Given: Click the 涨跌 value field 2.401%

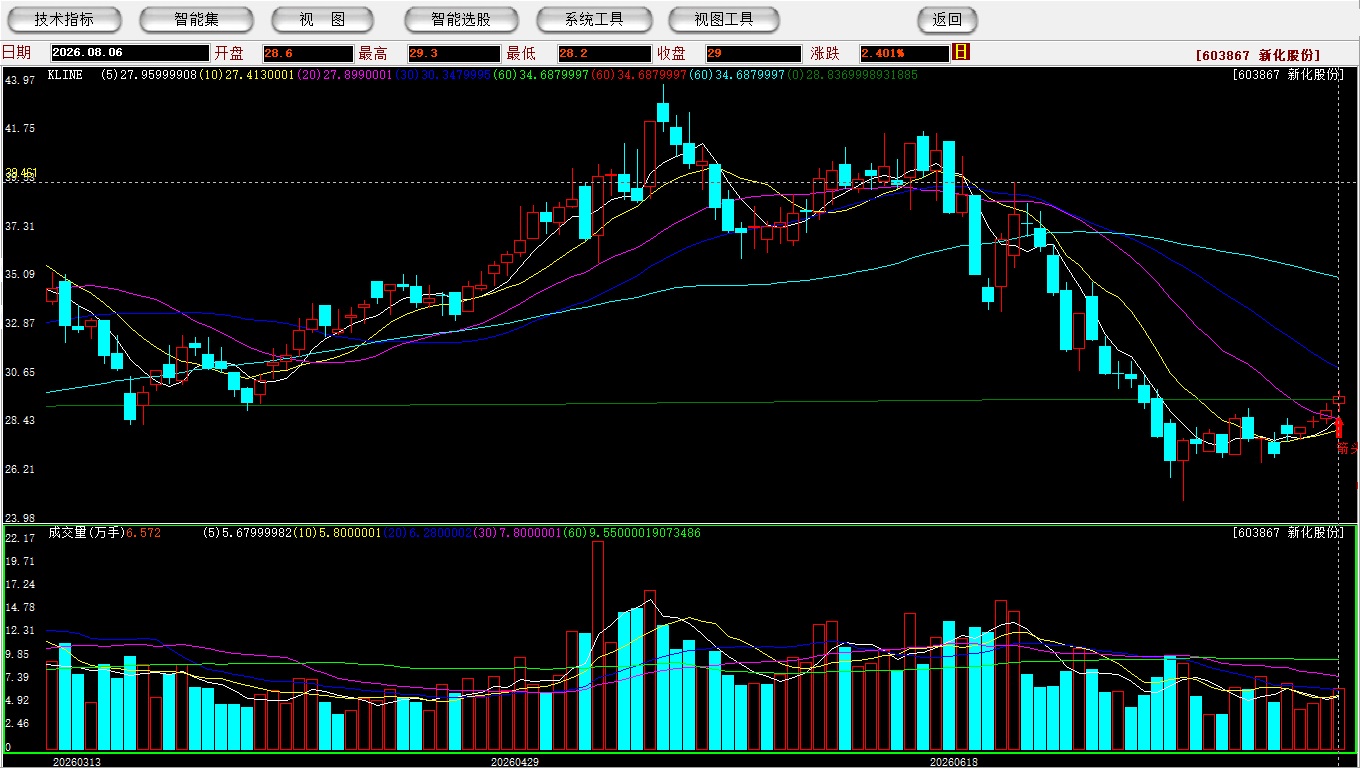Looking at the screenshot, I should [904, 53].
